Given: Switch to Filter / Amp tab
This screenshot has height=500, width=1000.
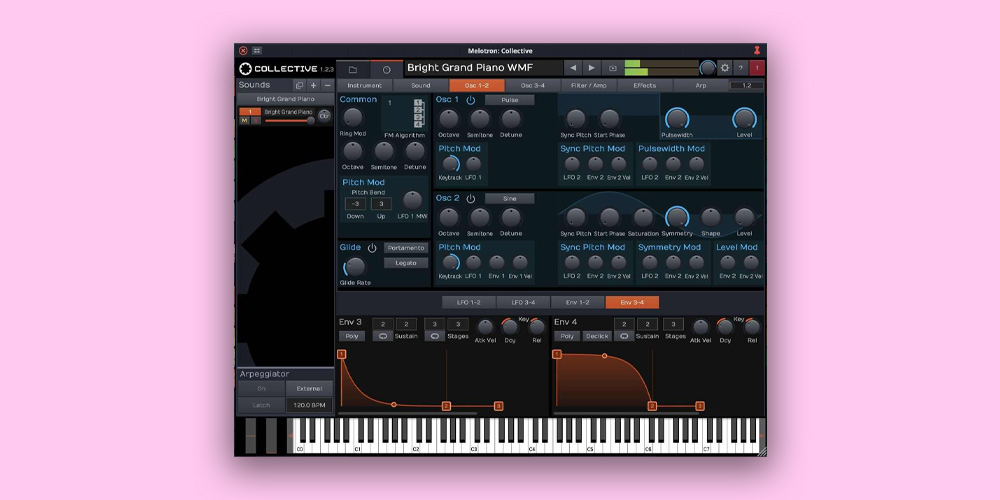Looking at the screenshot, I should 589,85.
